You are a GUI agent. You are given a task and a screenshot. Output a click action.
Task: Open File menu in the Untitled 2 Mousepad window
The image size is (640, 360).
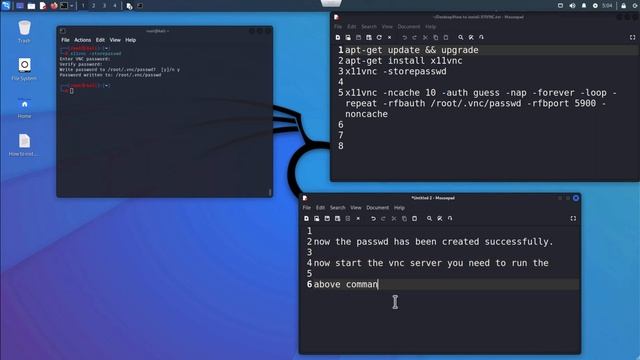307,208
